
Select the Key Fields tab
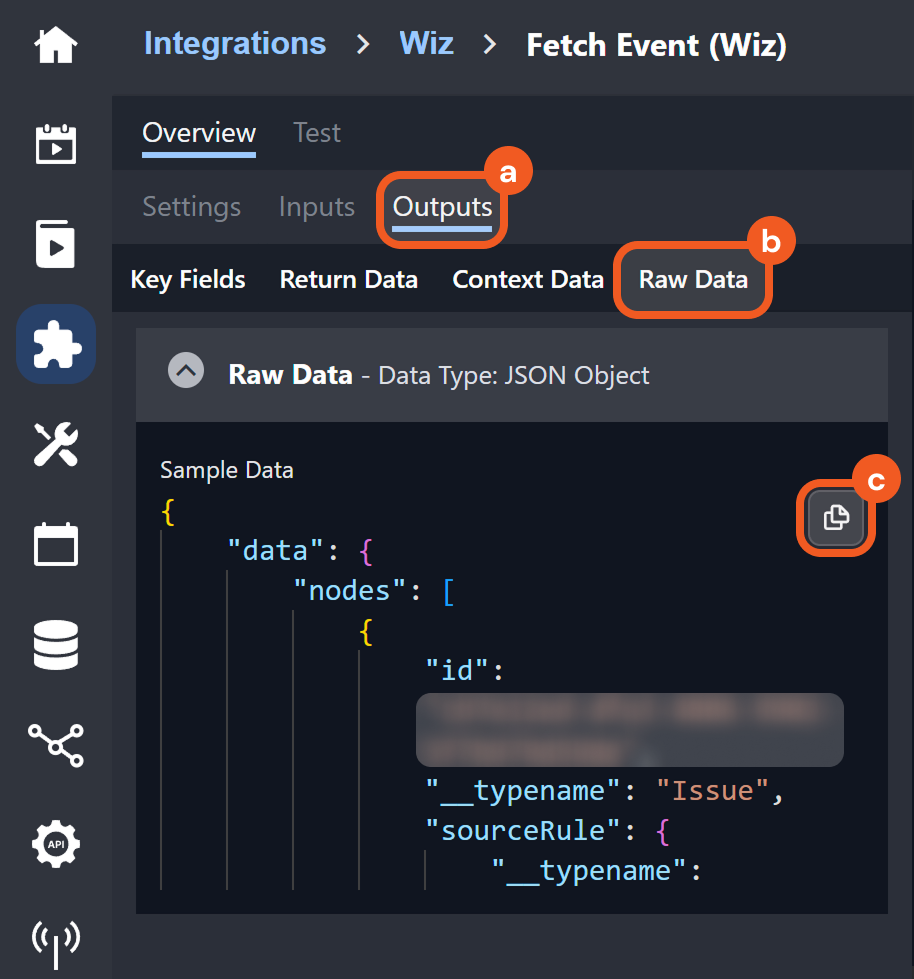[x=188, y=280]
